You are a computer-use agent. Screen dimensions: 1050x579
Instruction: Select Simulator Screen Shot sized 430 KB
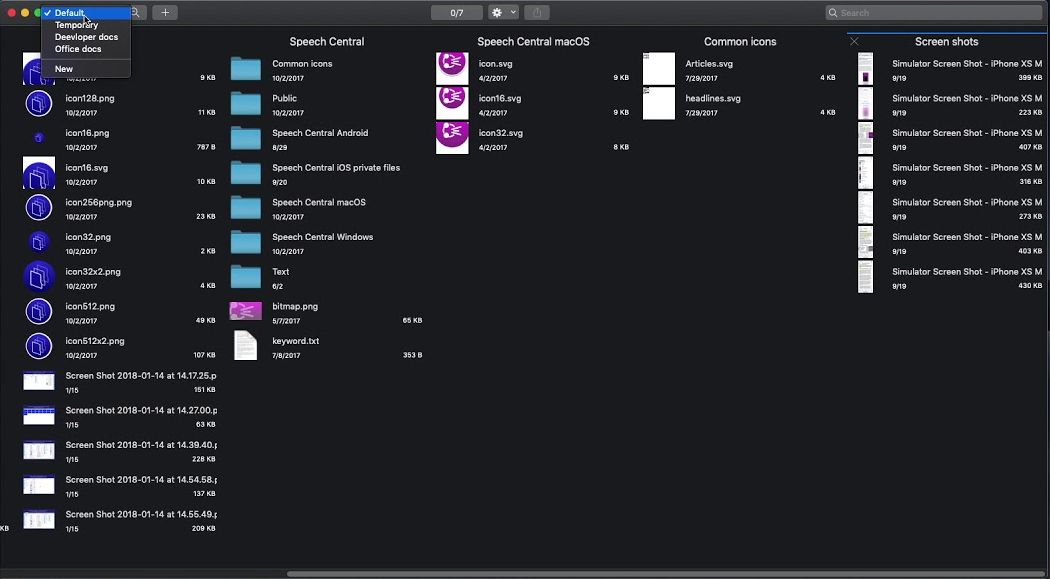point(950,278)
